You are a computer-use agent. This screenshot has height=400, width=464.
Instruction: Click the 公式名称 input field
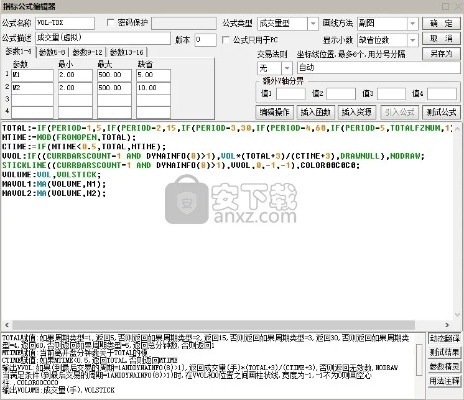click(x=65, y=23)
